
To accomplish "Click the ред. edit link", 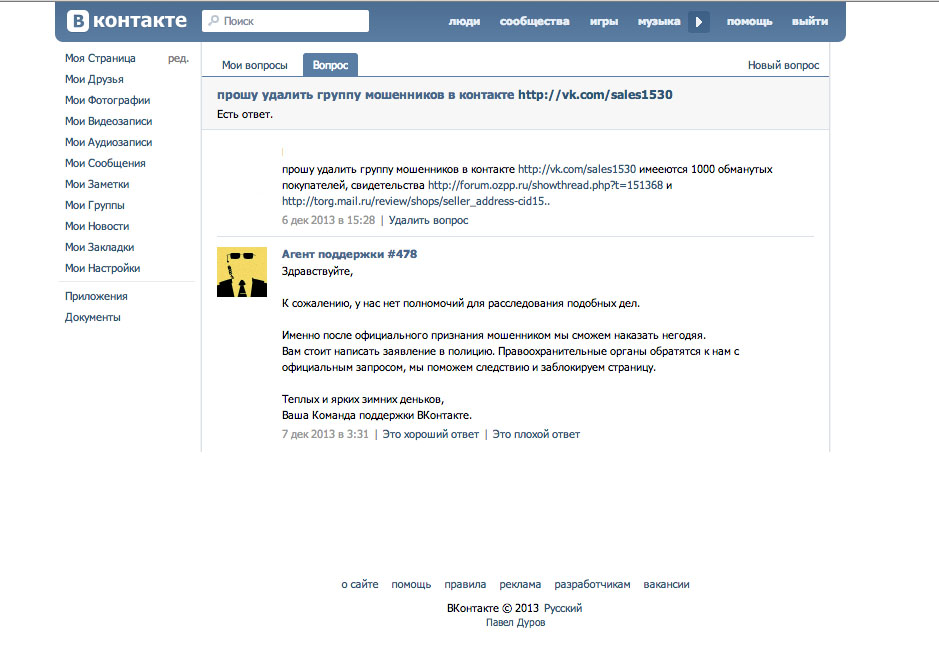I will pos(178,59).
